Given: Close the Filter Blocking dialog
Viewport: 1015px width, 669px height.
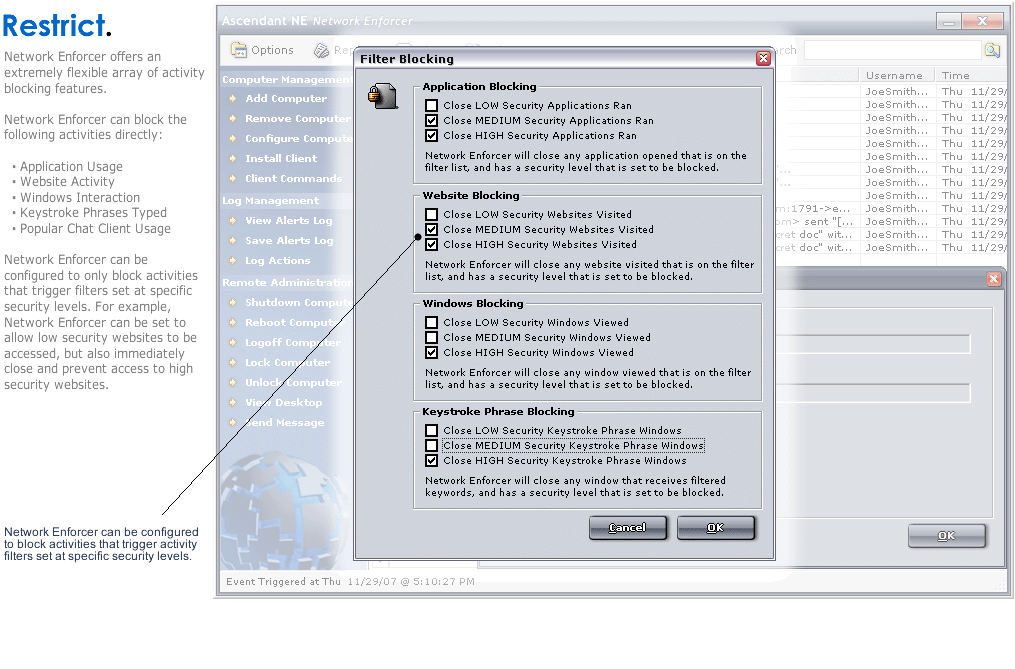Looking at the screenshot, I should point(763,59).
